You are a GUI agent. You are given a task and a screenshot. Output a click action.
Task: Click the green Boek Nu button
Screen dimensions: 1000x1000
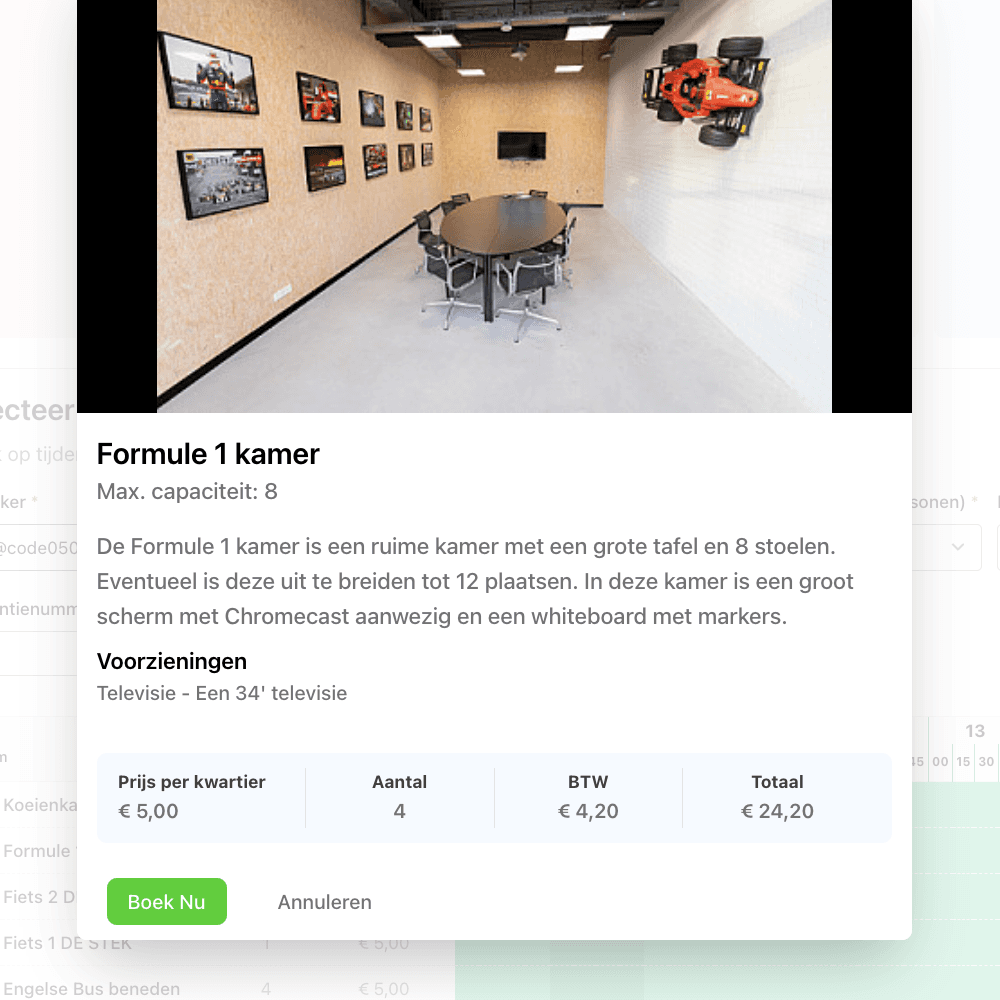coord(166,901)
